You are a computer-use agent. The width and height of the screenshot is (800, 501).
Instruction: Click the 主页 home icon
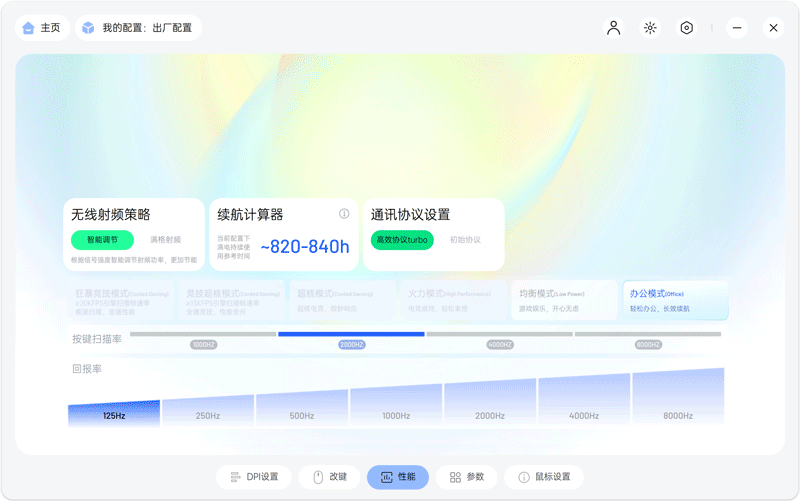pos(28,28)
